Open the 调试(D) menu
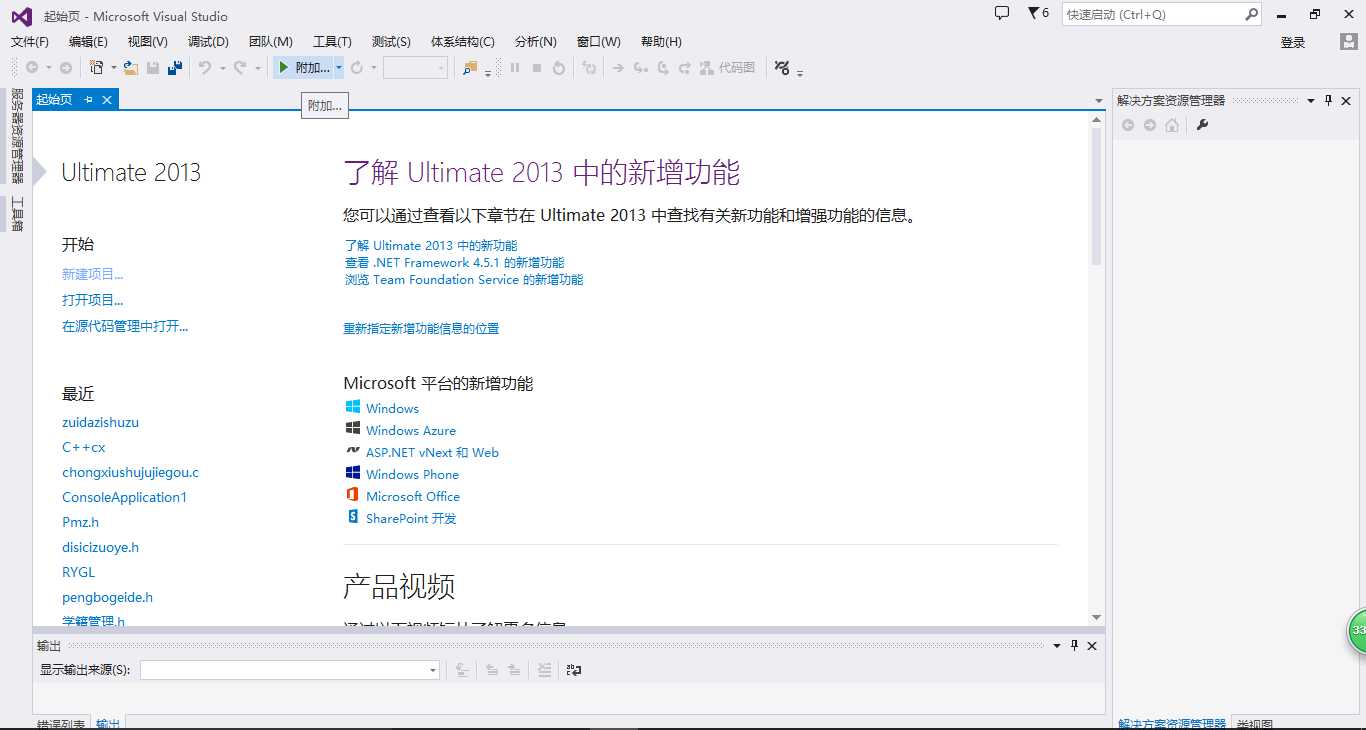This screenshot has height=730, width=1366. pos(208,41)
